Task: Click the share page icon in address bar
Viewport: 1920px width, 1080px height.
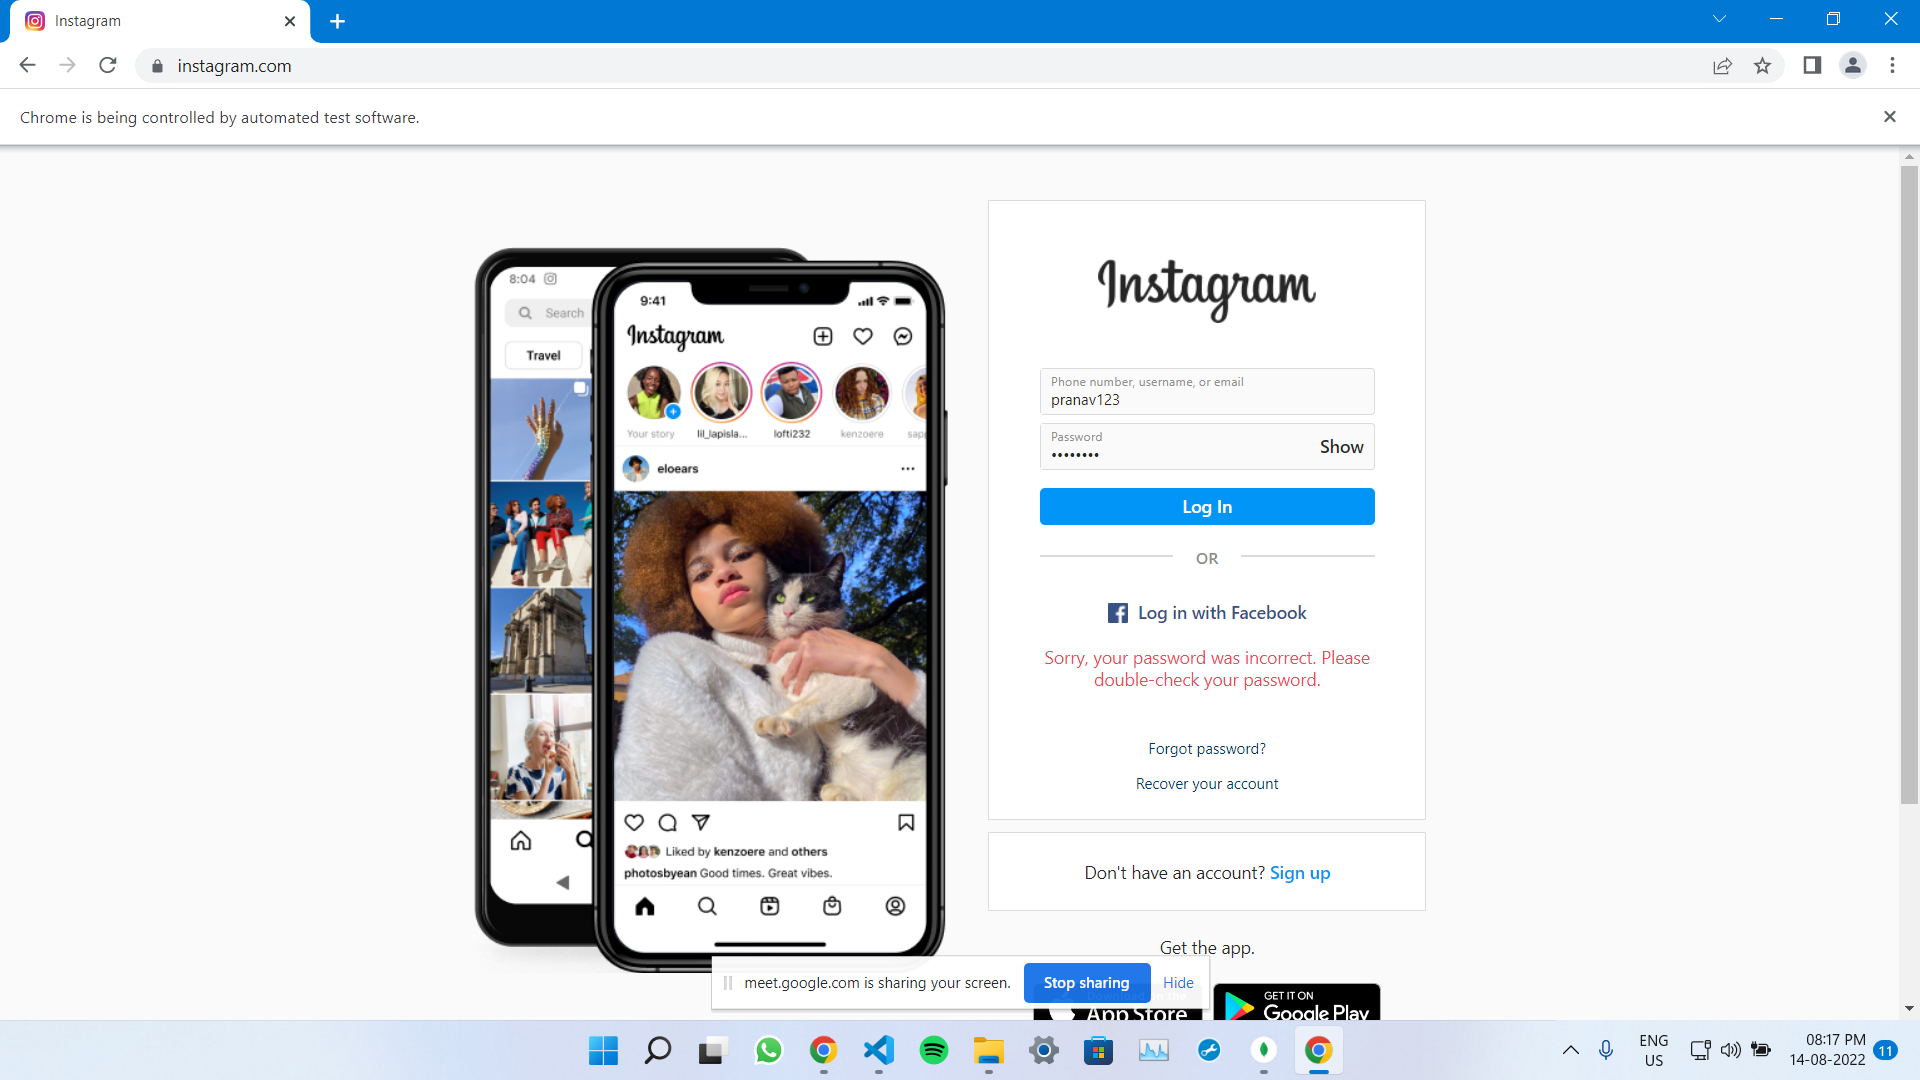Action: click(x=1722, y=66)
